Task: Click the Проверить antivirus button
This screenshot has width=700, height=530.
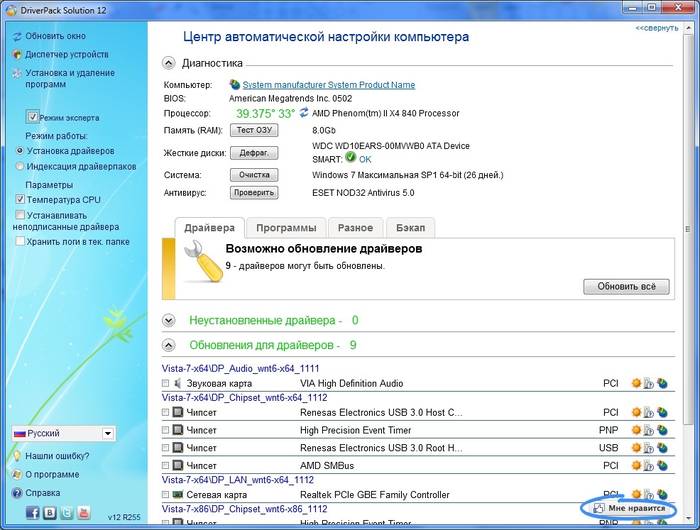Action: point(254,192)
